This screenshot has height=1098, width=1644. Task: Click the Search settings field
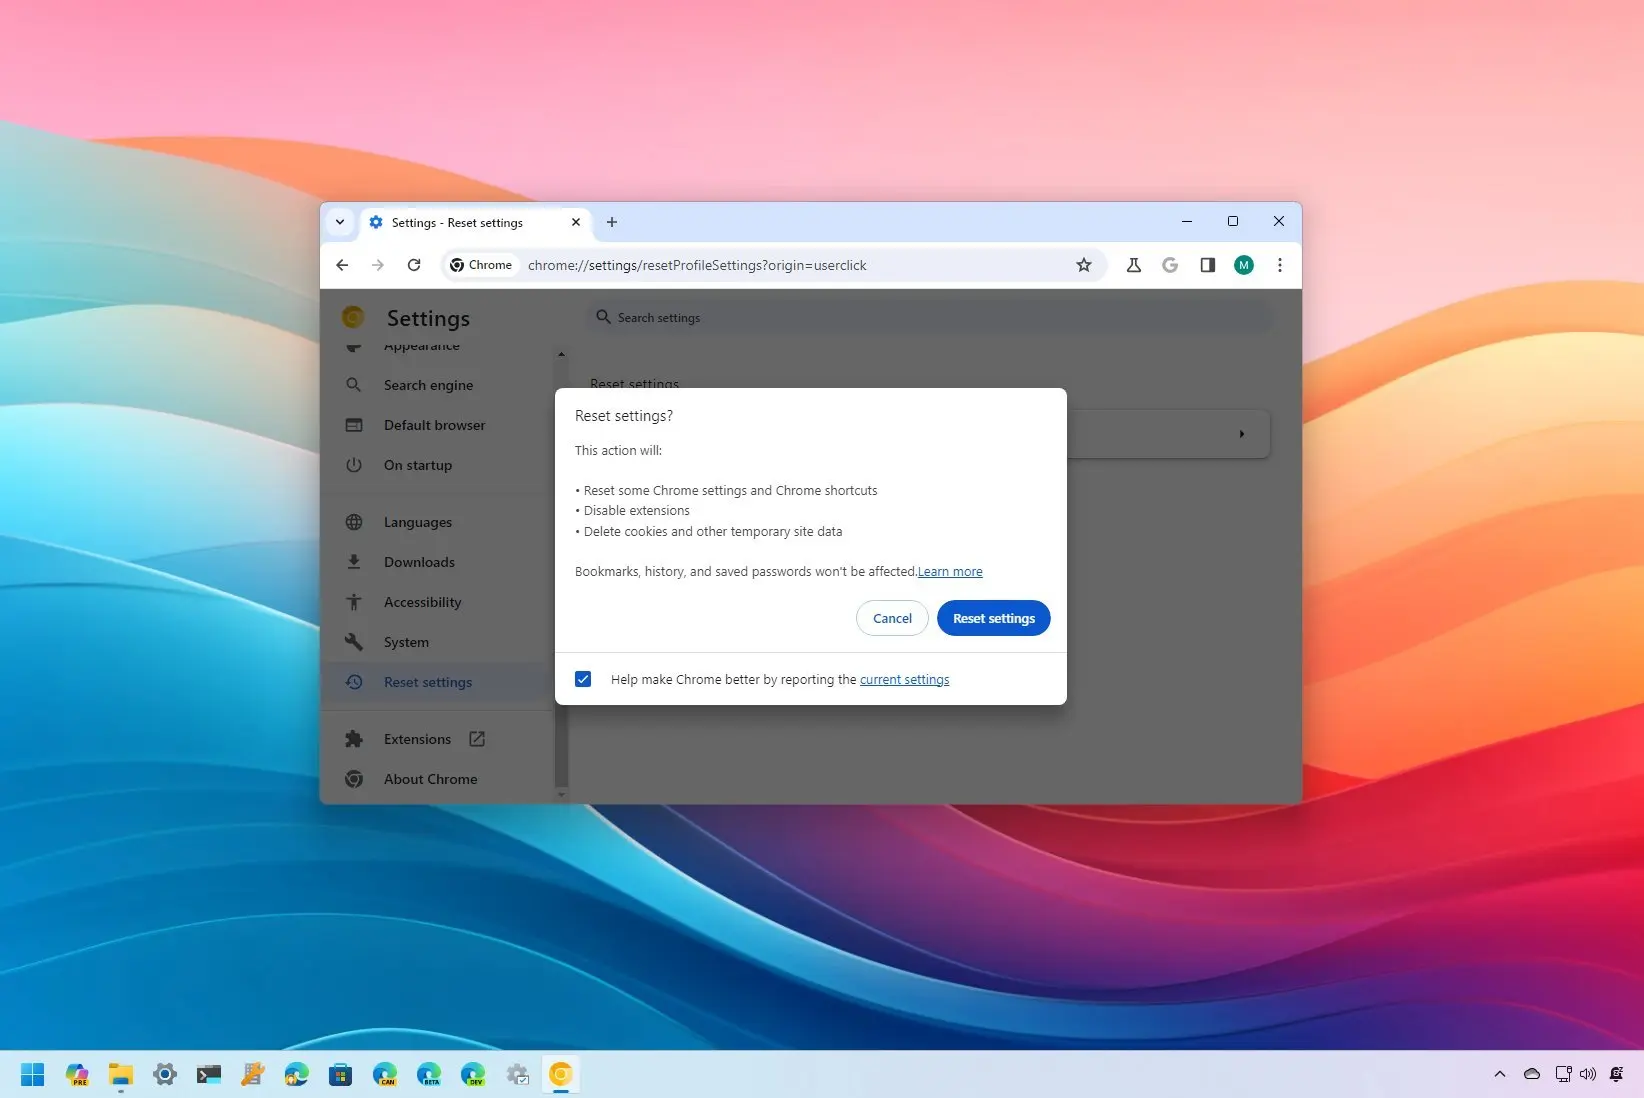point(930,317)
